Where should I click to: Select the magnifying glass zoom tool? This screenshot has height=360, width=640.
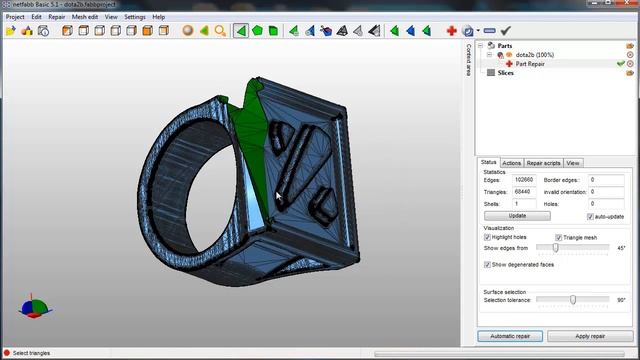[x=220, y=31]
